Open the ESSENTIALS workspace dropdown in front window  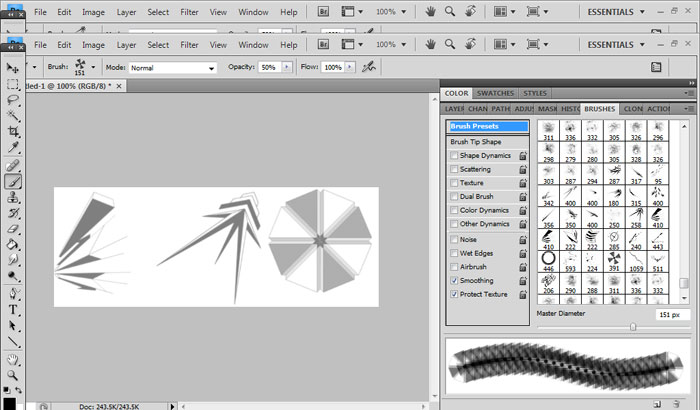[616, 45]
